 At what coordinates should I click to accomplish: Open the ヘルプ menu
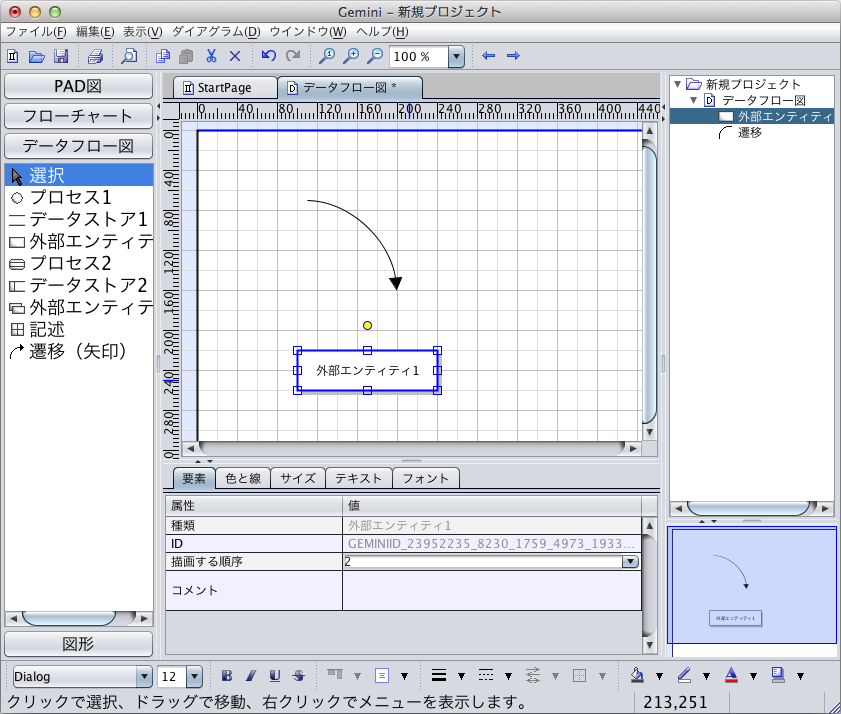coord(382,32)
